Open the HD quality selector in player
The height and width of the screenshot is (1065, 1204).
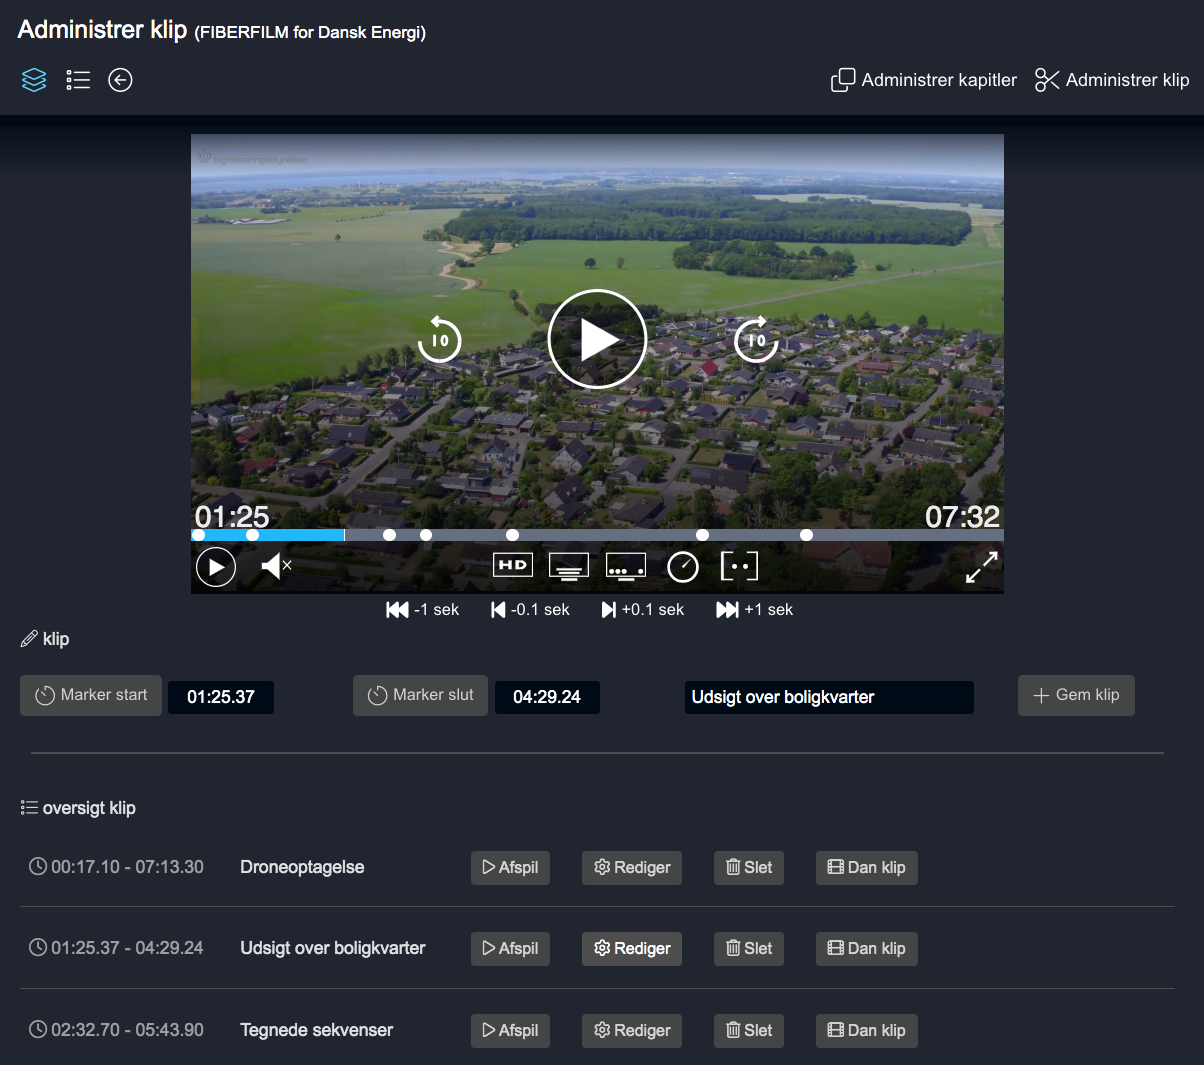click(512, 565)
